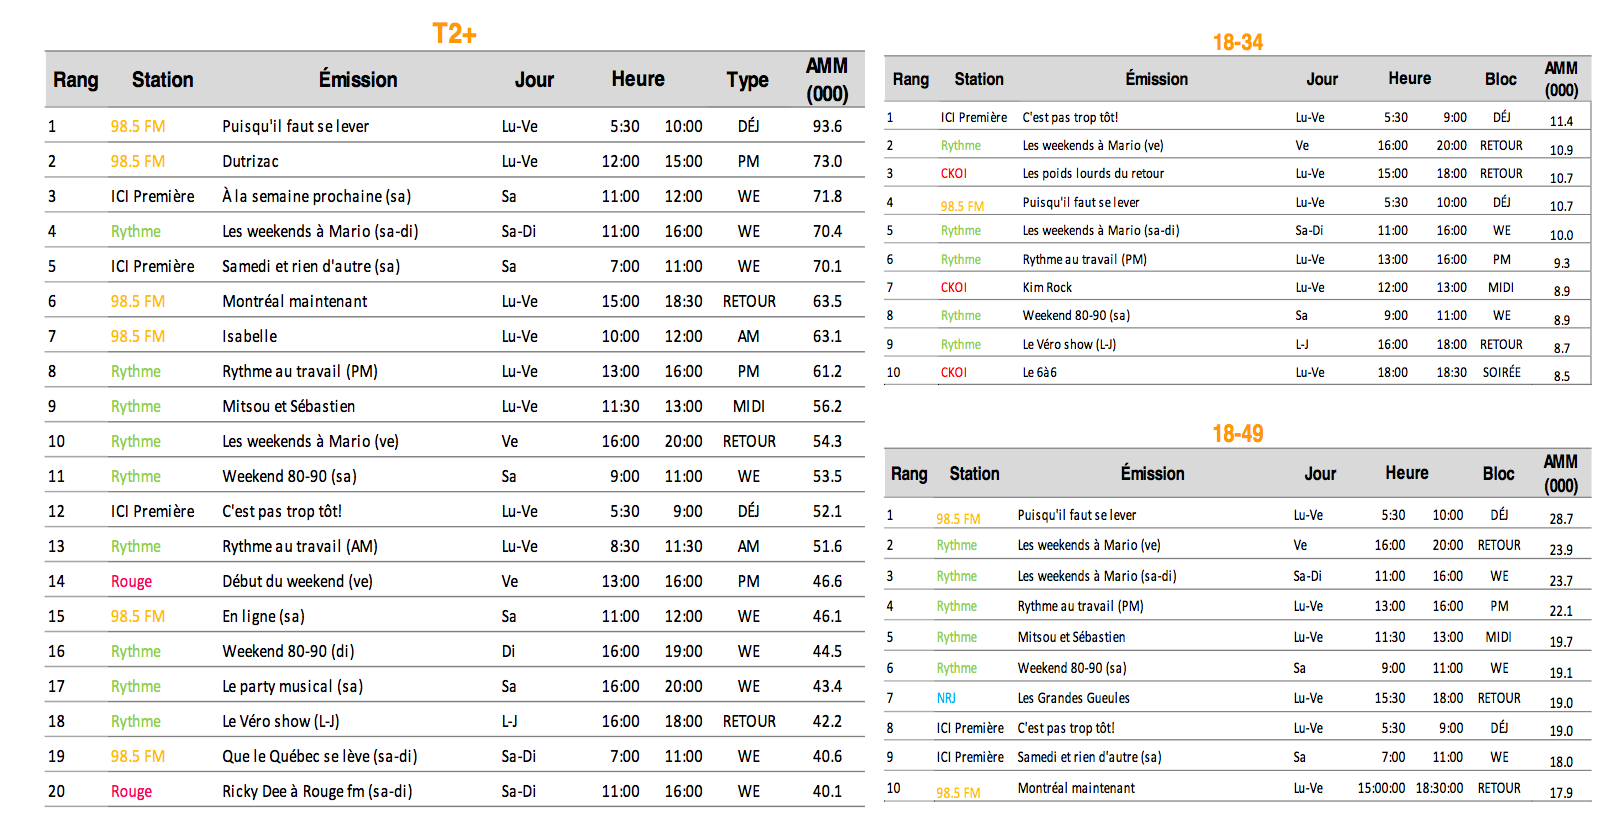
Task: Click the Émission header in T2+ table
Action: point(358,80)
